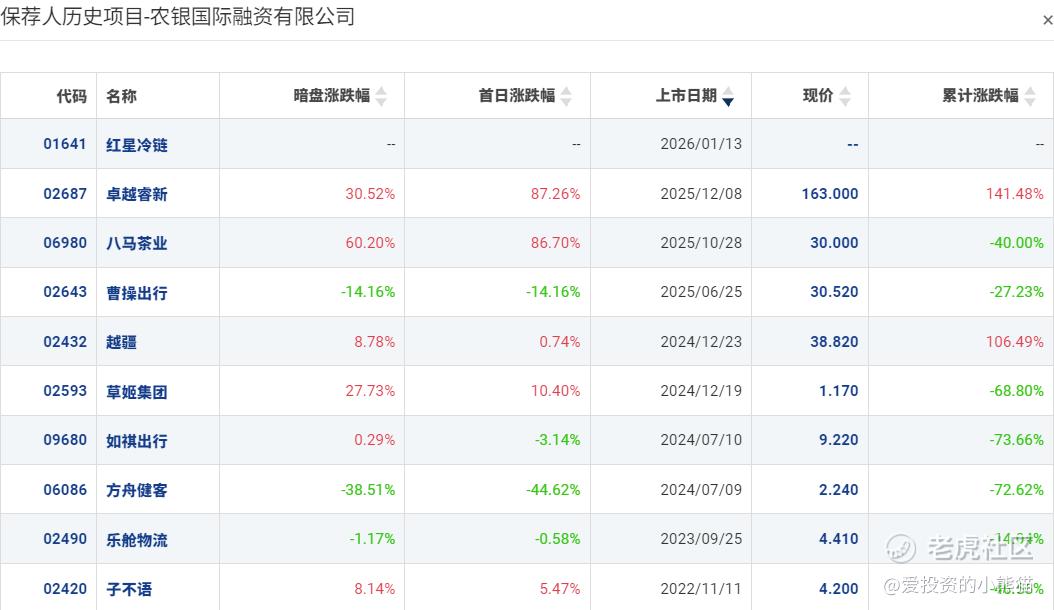Select listing date 2024/07/10
This screenshot has width=1054, height=610.
tap(701, 440)
